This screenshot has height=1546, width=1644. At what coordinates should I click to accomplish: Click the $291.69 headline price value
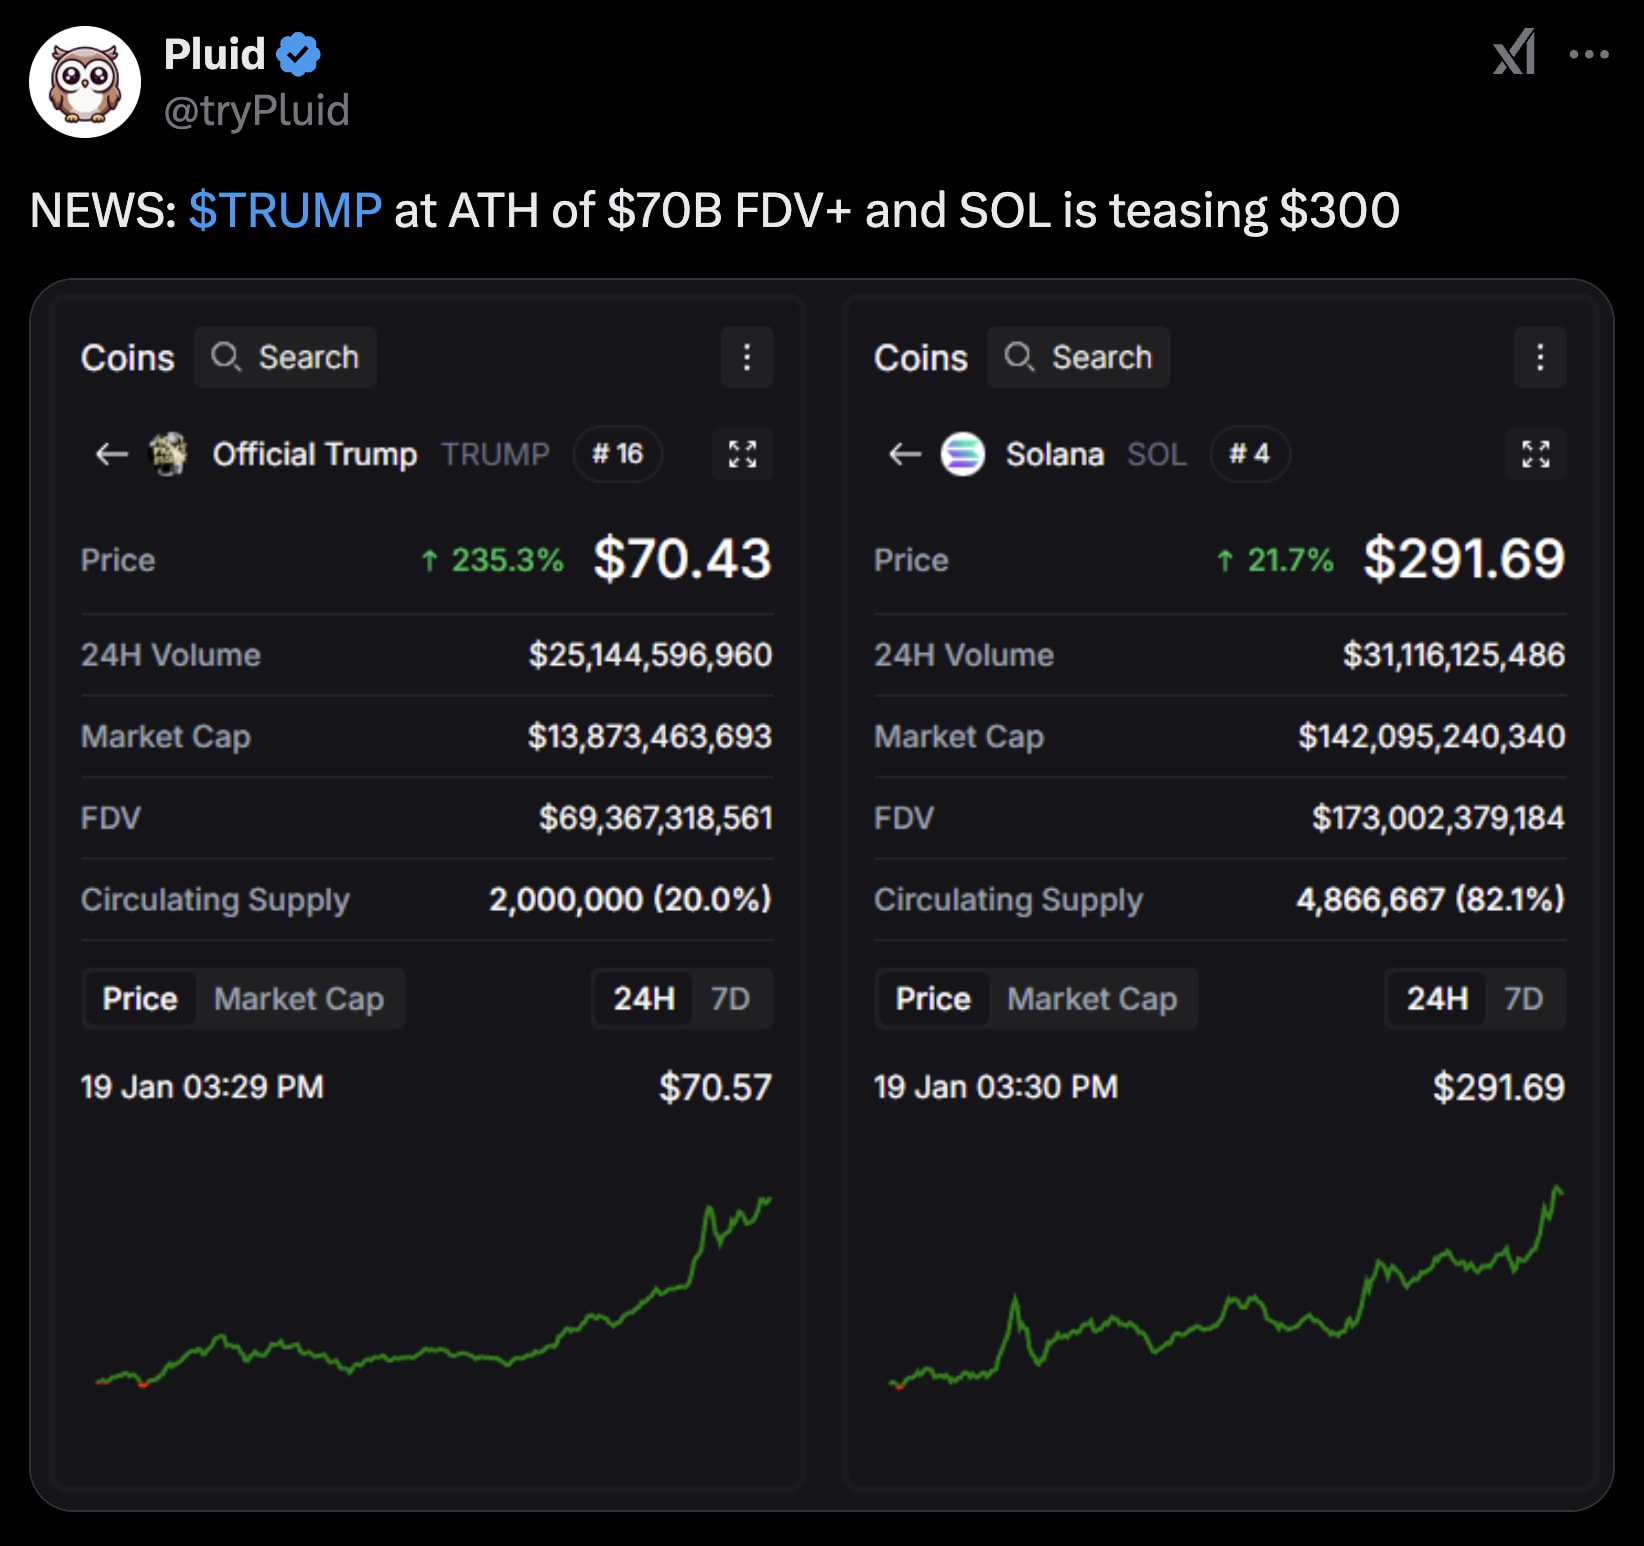click(x=1464, y=559)
